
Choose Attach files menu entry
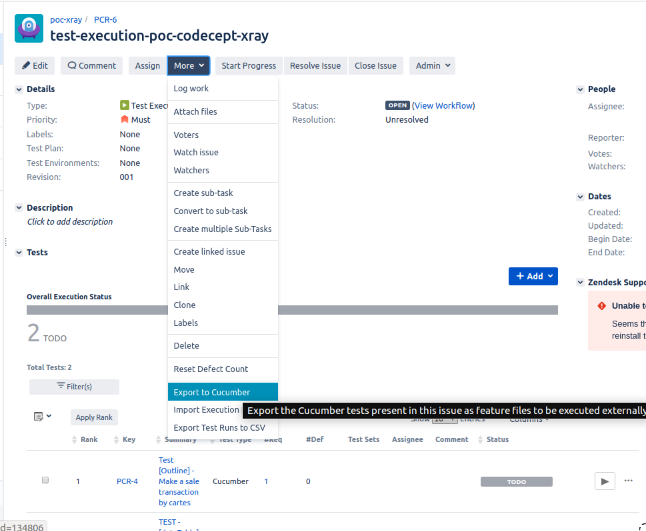pyautogui.click(x=223, y=112)
